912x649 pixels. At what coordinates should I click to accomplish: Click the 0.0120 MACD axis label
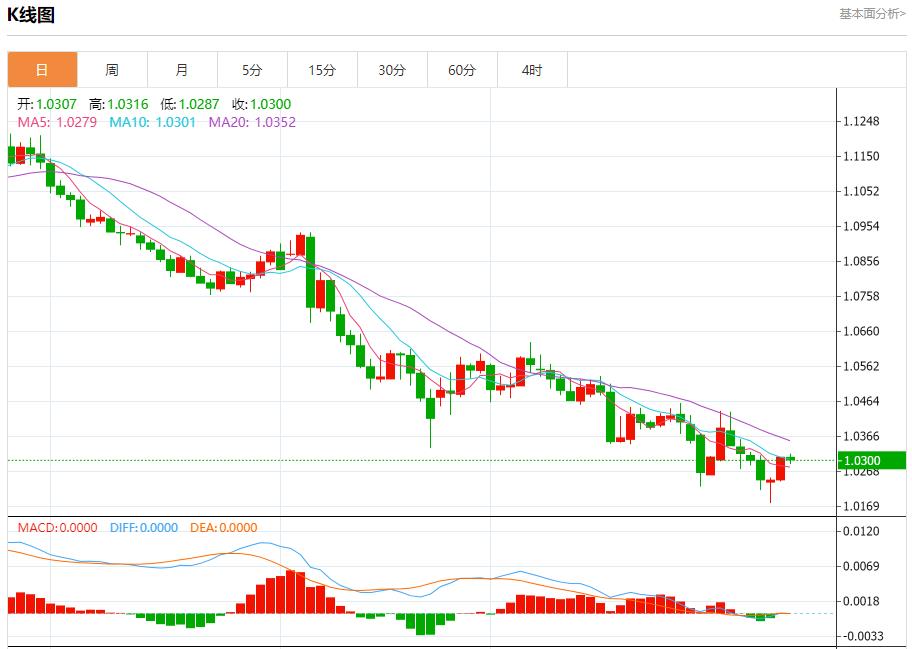861,532
